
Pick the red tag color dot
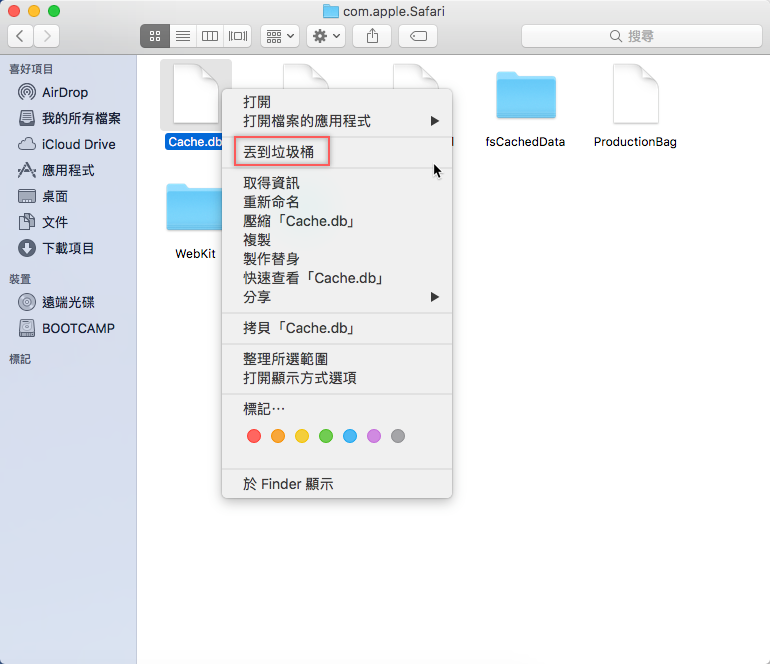[254, 436]
